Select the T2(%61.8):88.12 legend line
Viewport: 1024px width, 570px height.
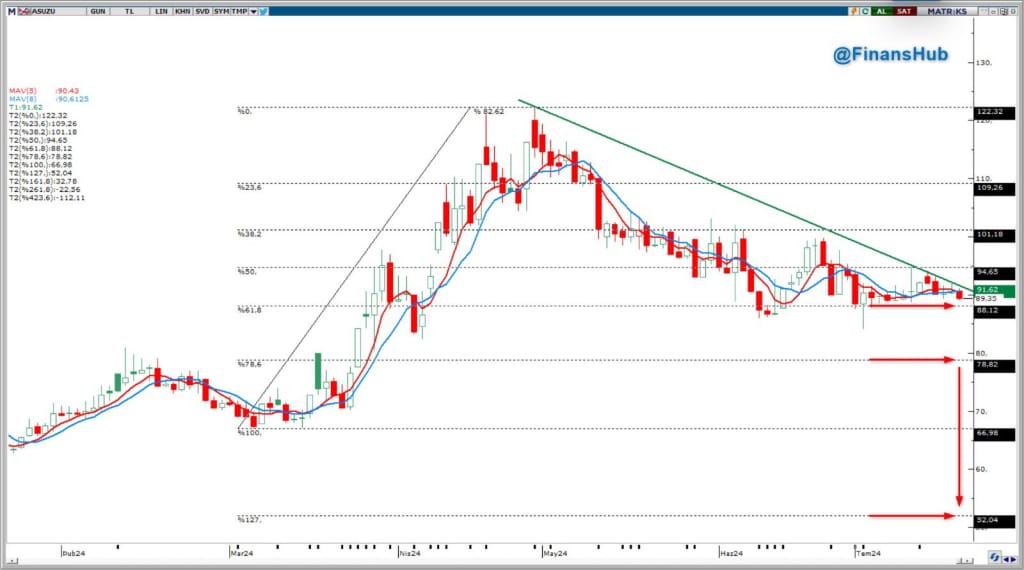click(x=40, y=149)
